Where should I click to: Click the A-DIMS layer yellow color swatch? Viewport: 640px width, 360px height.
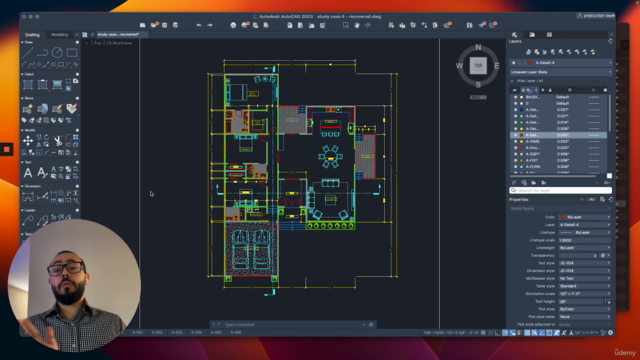click(x=521, y=142)
